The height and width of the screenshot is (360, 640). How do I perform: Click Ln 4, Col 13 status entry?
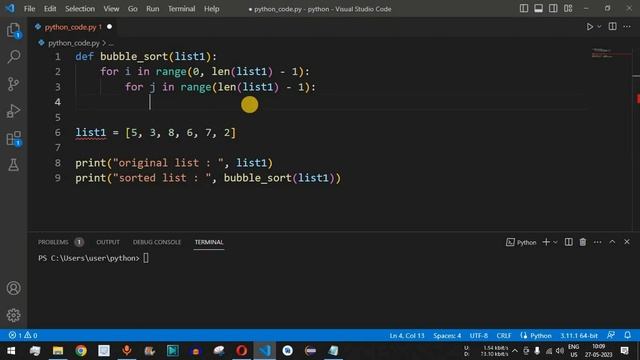point(407,336)
